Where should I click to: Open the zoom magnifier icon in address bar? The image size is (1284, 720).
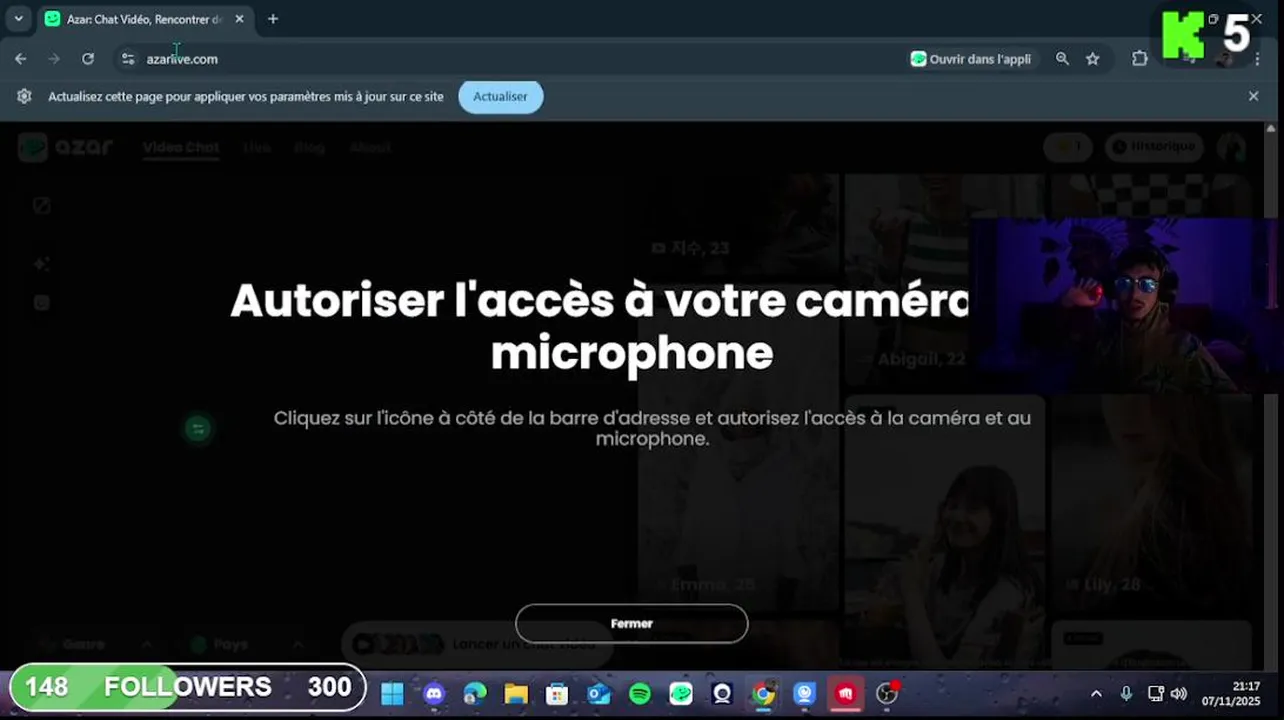(x=1062, y=59)
